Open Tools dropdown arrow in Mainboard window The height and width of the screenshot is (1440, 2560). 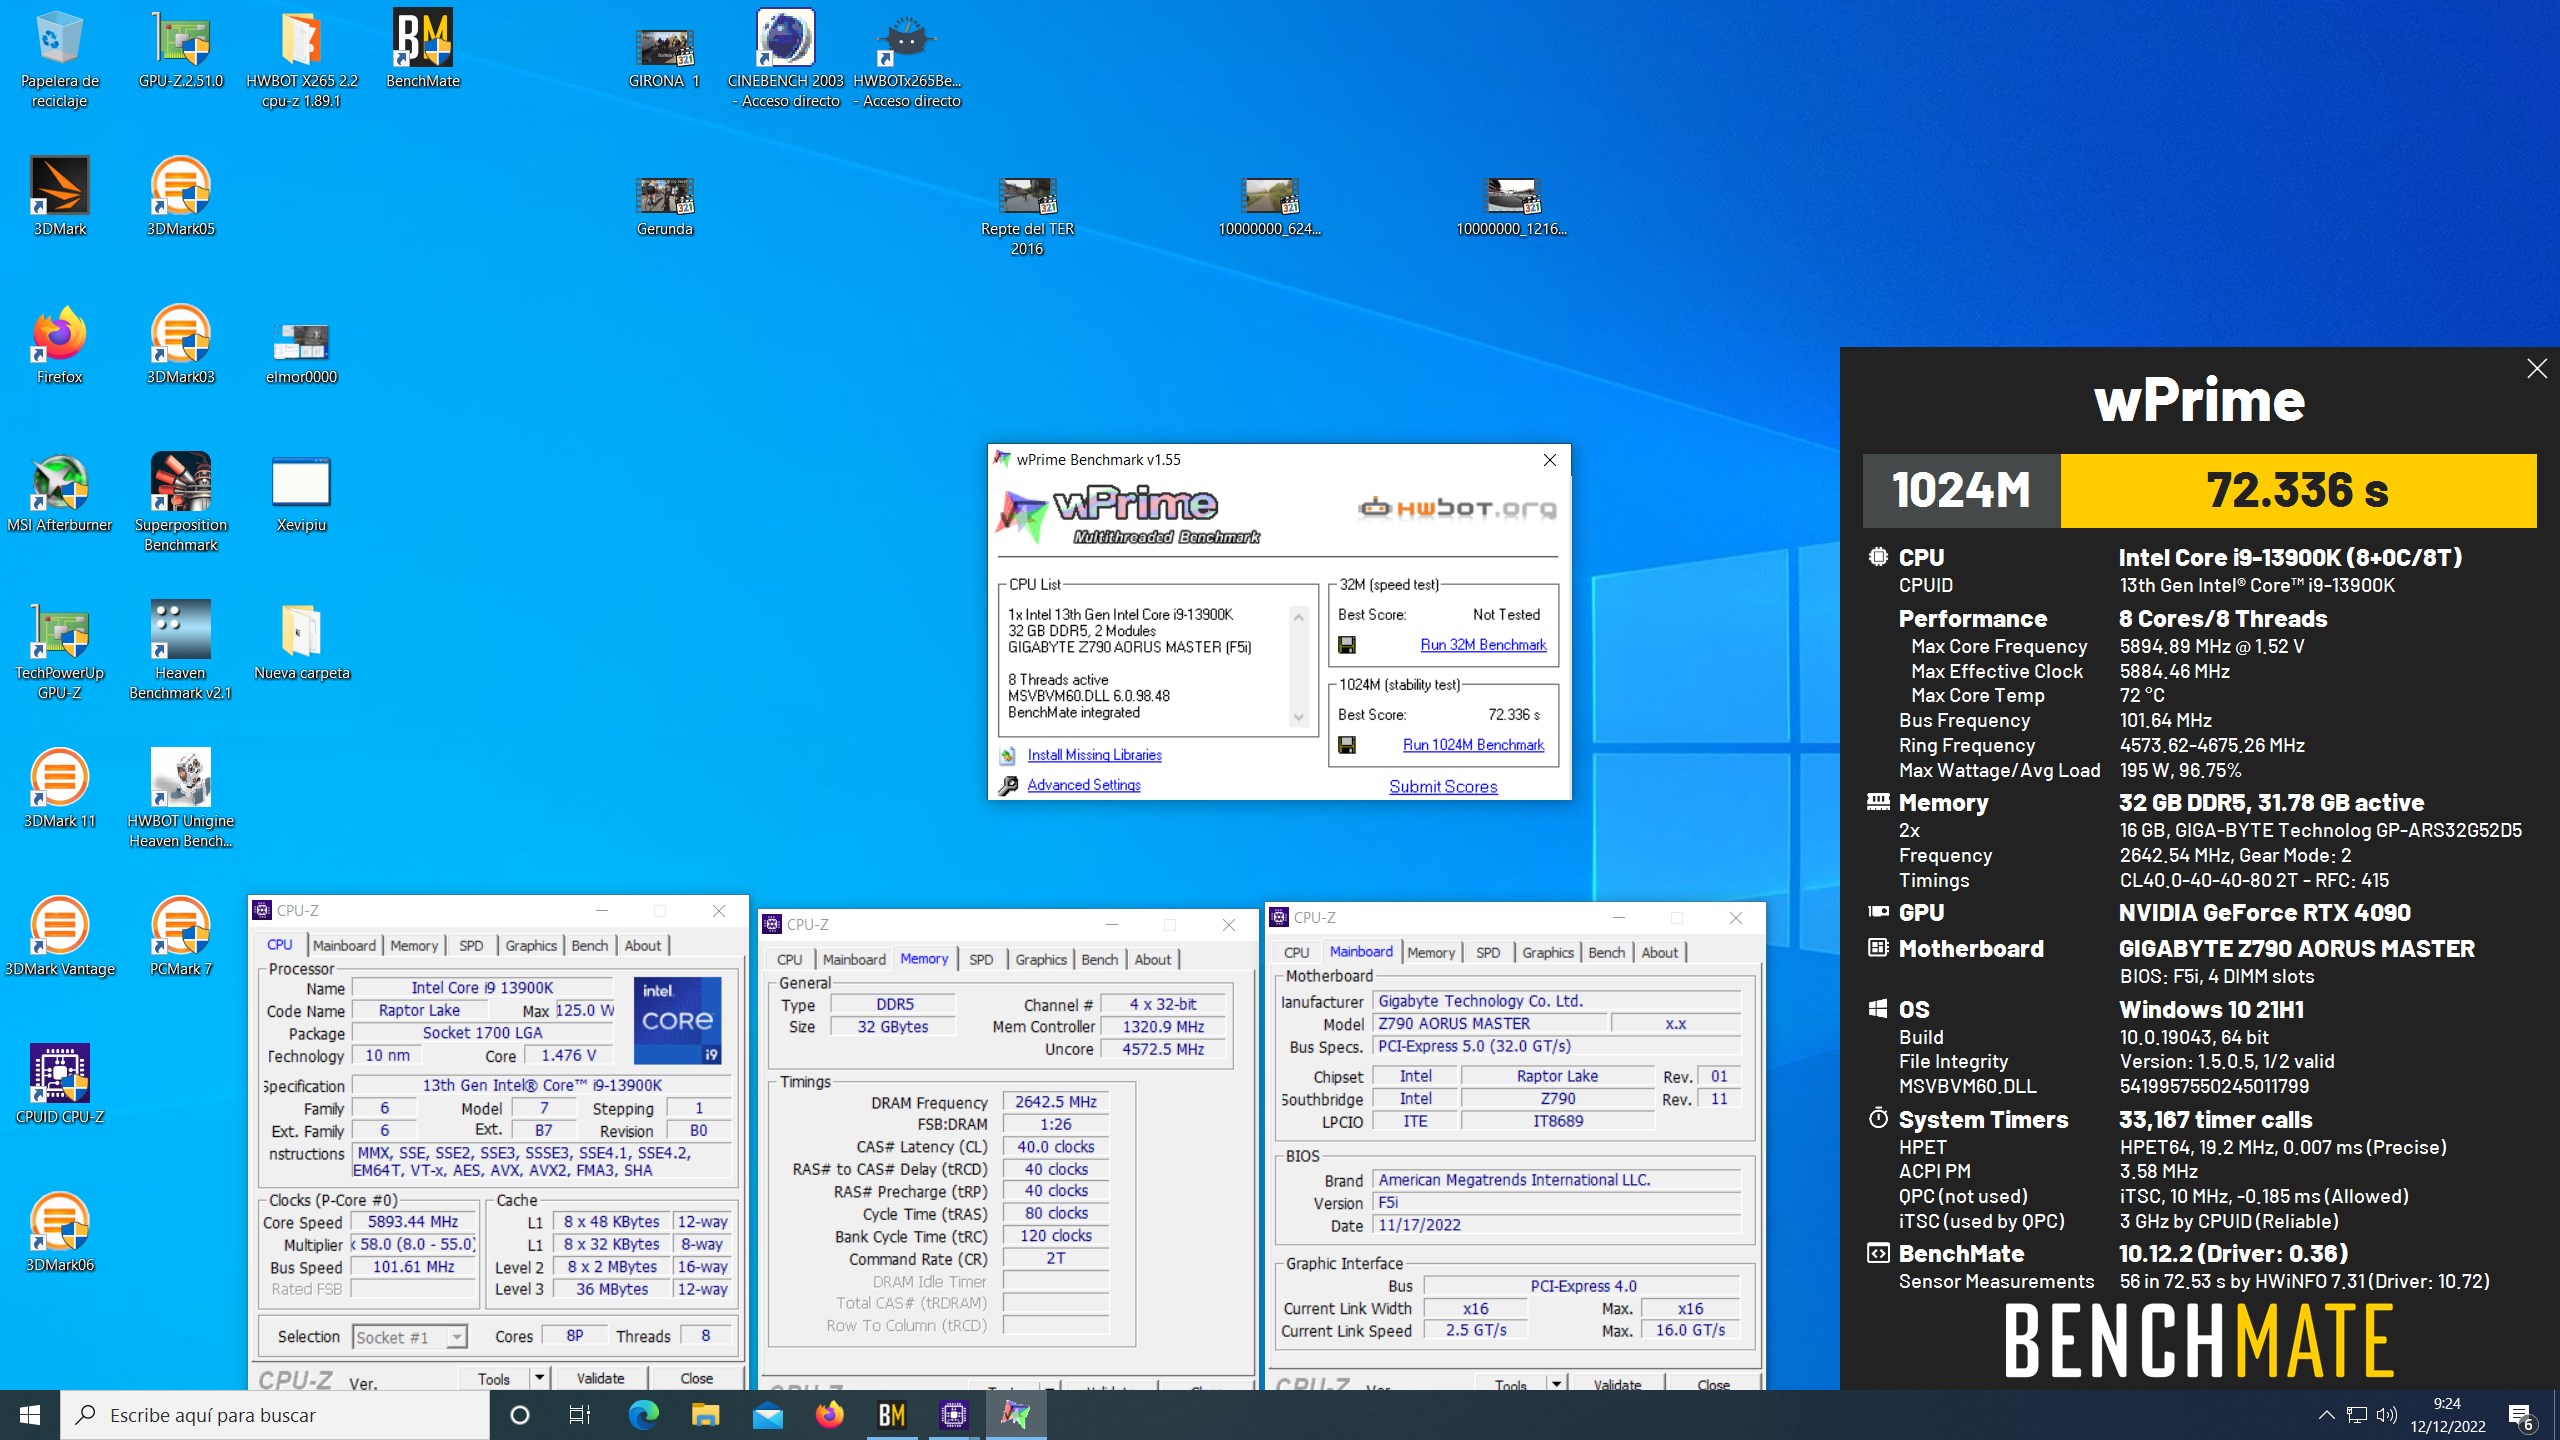point(1556,1384)
